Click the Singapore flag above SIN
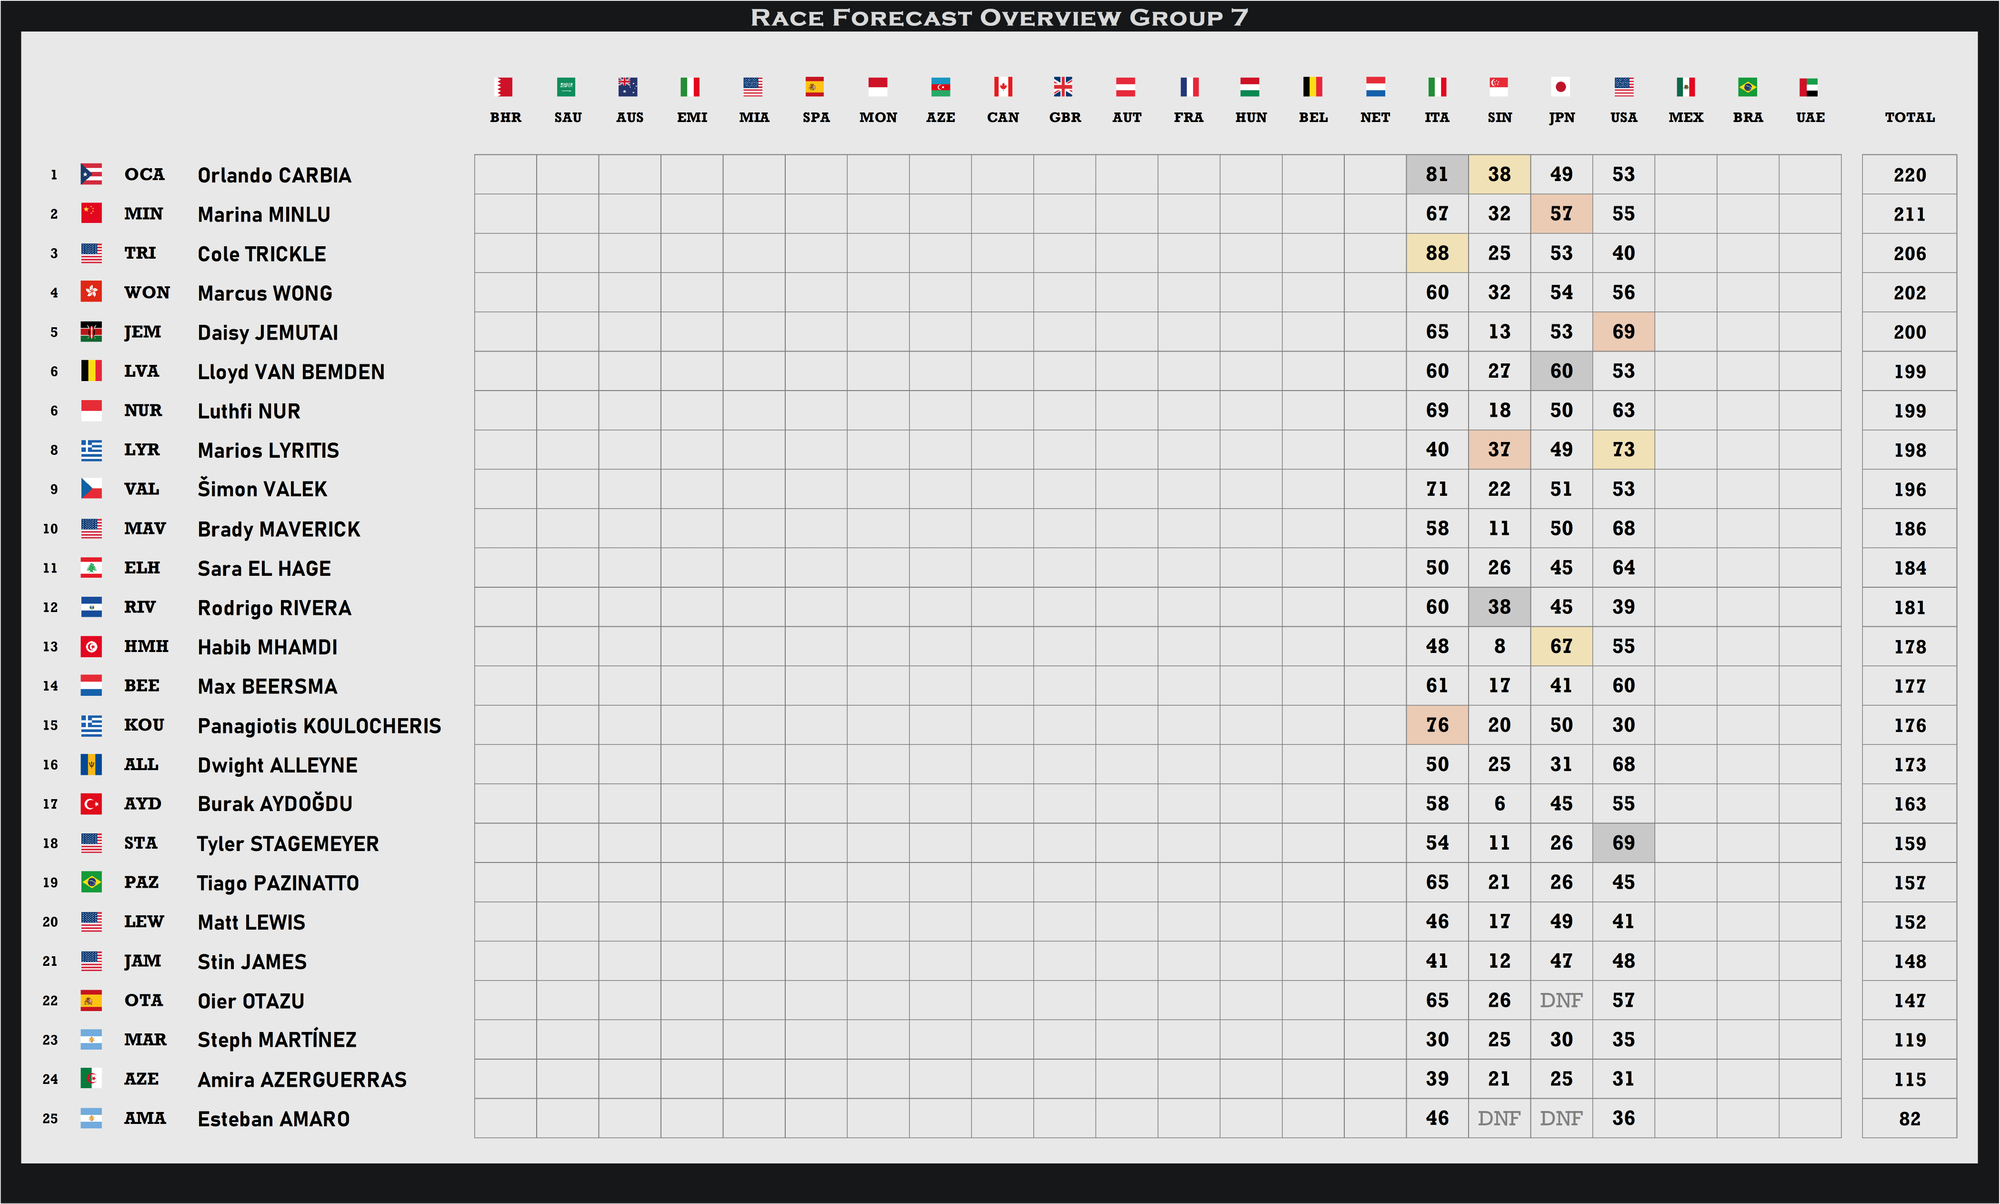Viewport: 2000px width, 1204px height. pos(1499,87)
